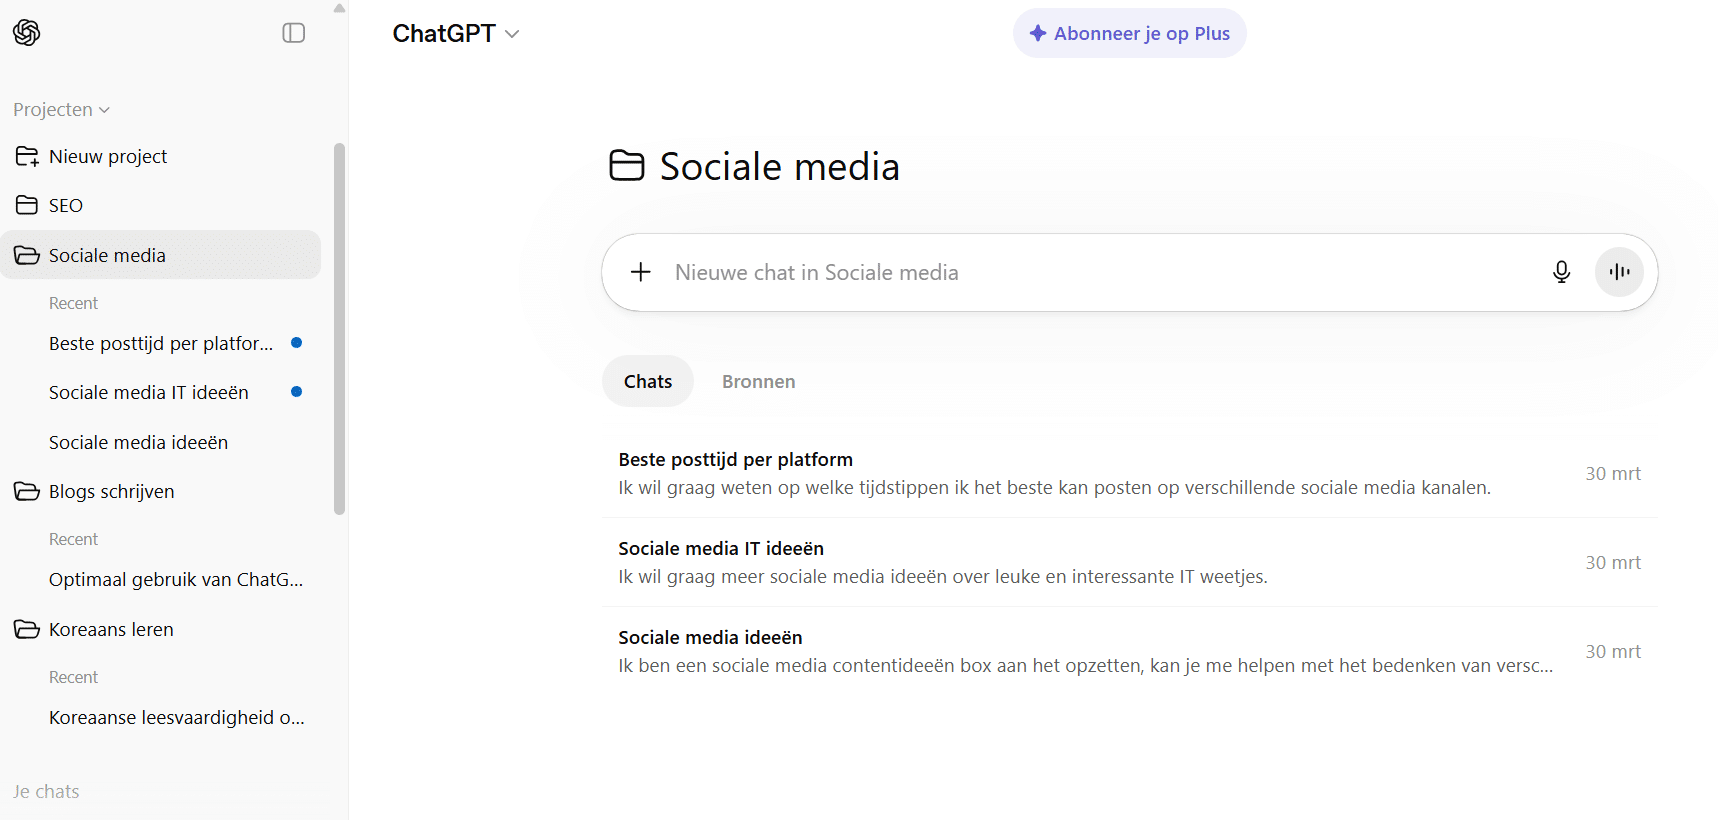Click Abonneer je op Plus button

tap(1129, 34)
